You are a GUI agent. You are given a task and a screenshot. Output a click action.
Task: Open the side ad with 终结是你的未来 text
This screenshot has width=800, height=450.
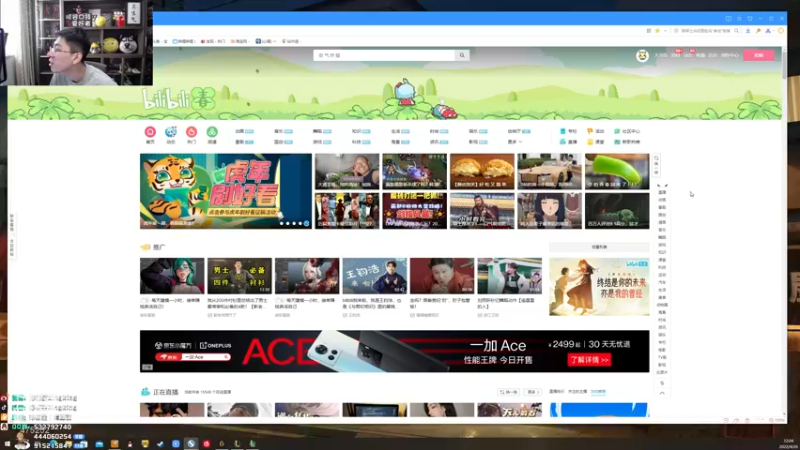point(599,287)
